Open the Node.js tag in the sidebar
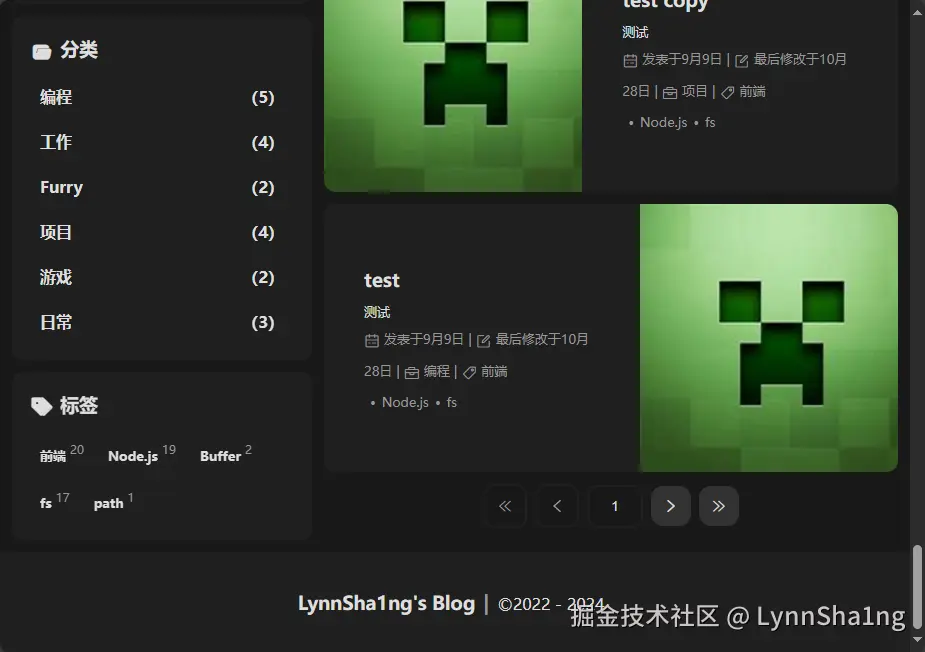Viewport: 925px width, 652px height. [132, 456]
